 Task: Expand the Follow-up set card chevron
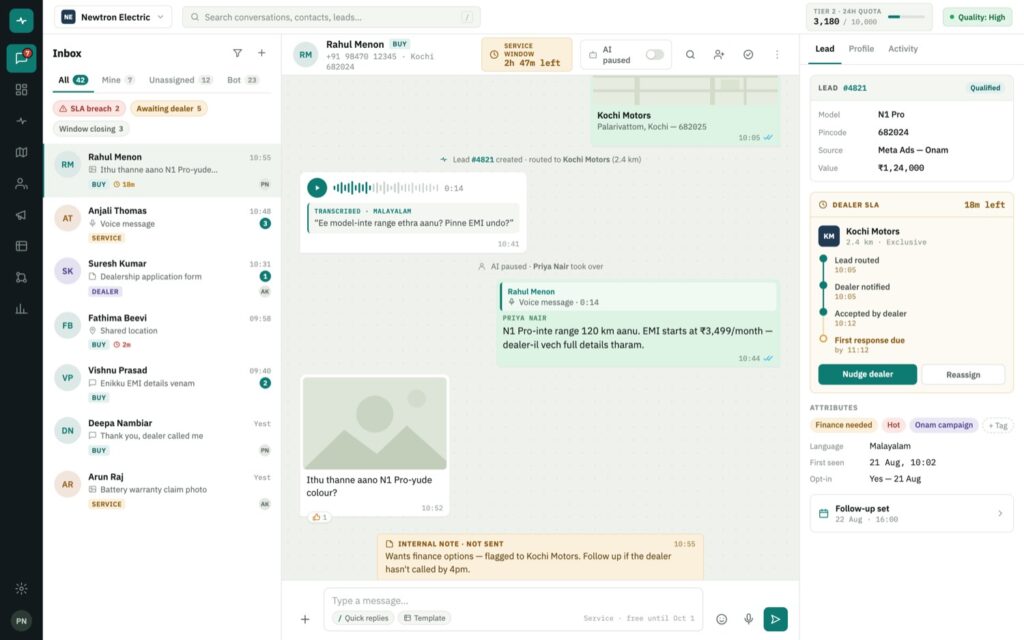[x=1000, y=513]
